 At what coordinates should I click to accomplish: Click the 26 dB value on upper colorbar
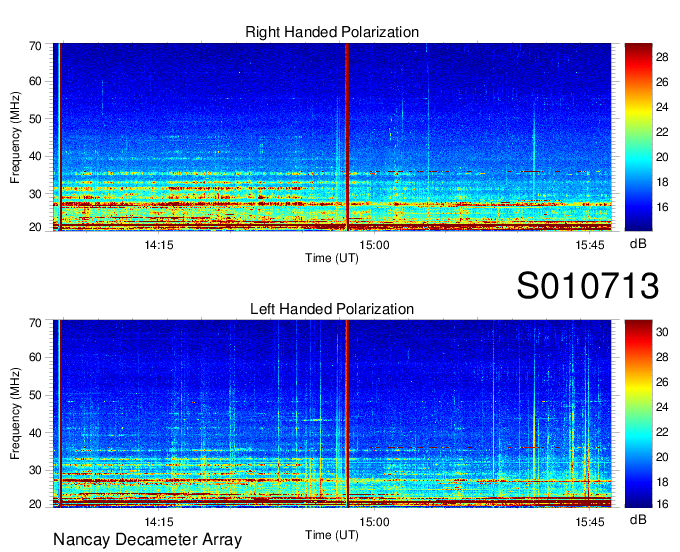[x=662, y=82]
